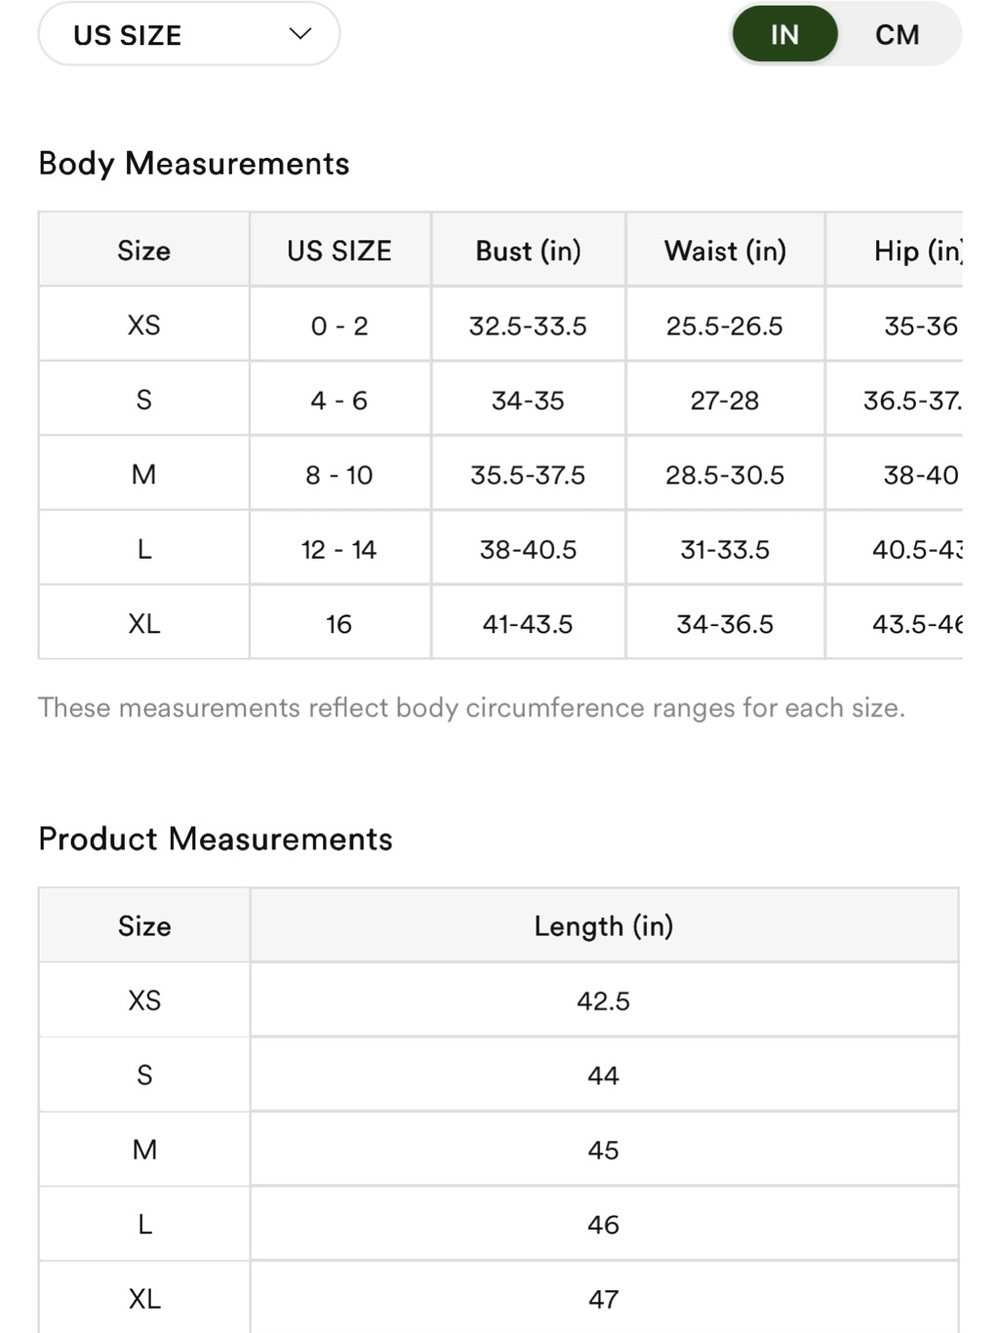This screenshot has height=1333, width=1000.
Task: Click the L waist value 31-33.5
Action: pos(725,549)
